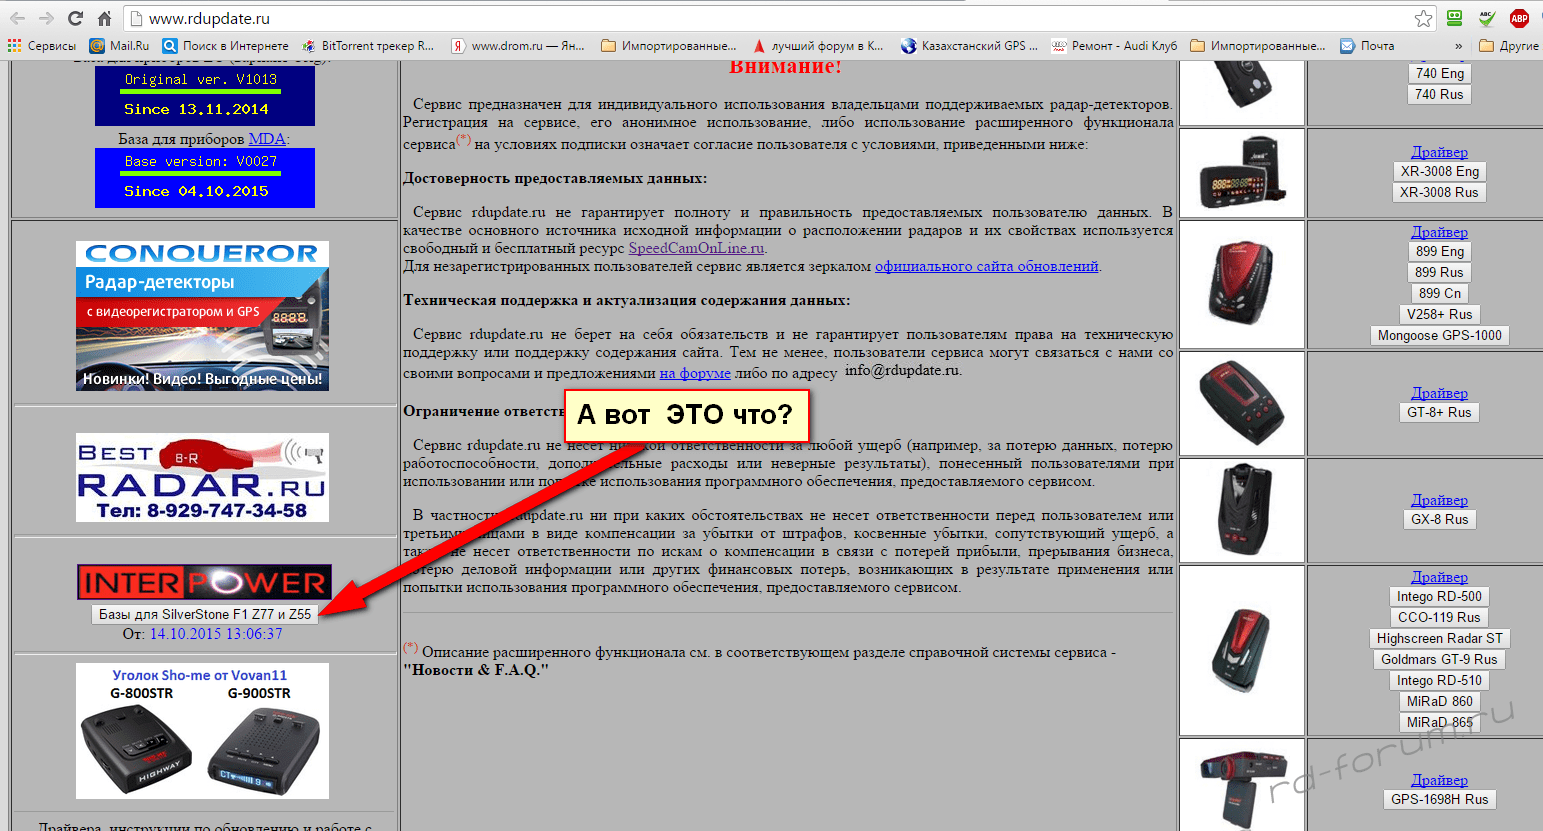Screen dimensions: 1543x831
Task: Open the Mail.Ru bookmark
Action: click(119, 46)
